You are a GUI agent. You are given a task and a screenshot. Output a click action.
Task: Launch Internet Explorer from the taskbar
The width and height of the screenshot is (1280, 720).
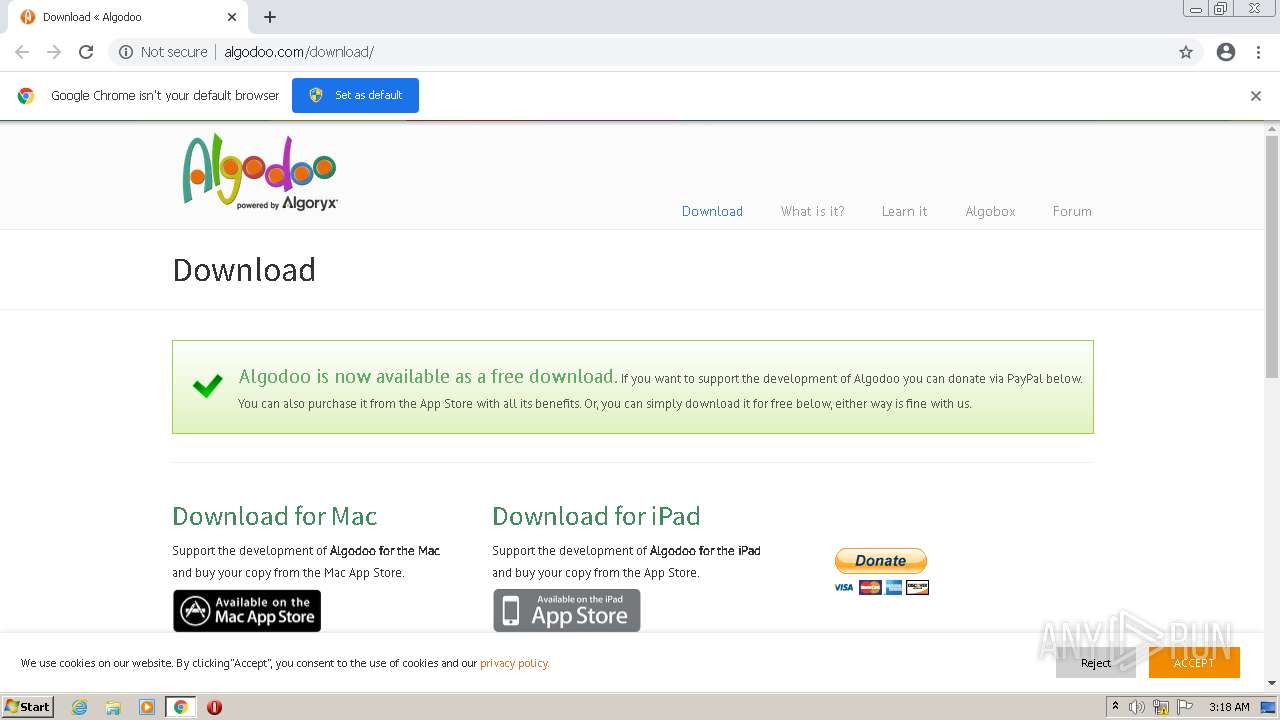pyautogui.click(x=79, y=707)
